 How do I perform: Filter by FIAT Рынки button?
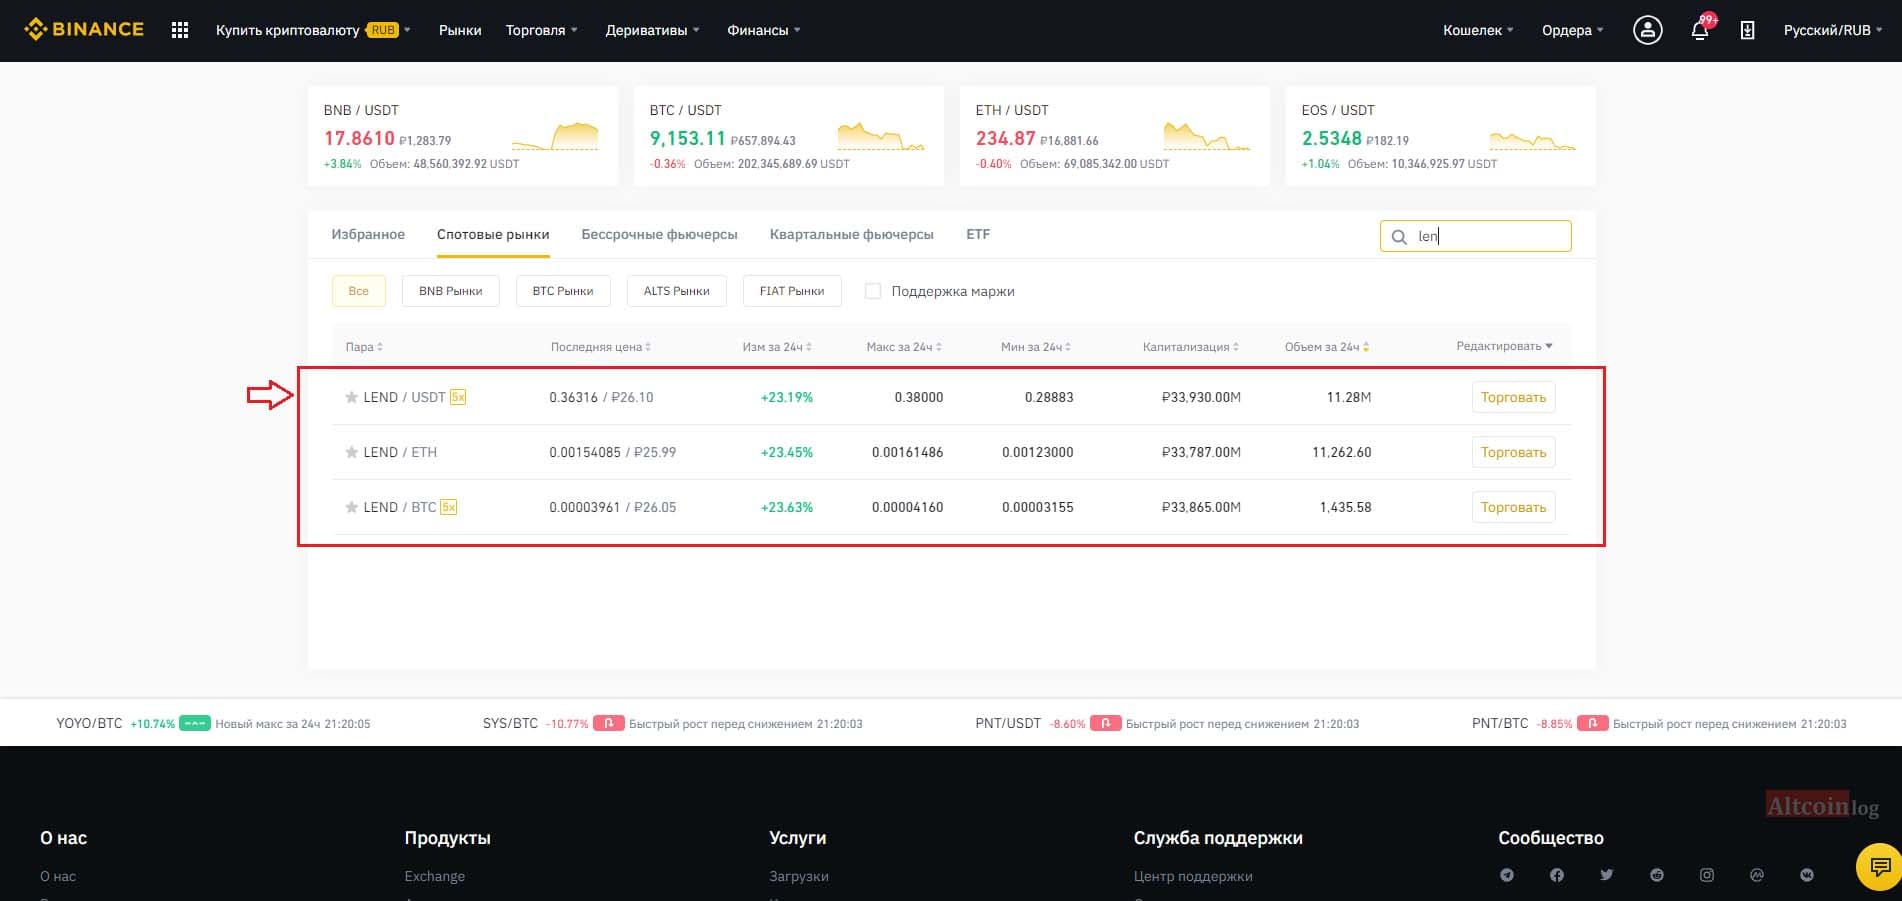792,291
